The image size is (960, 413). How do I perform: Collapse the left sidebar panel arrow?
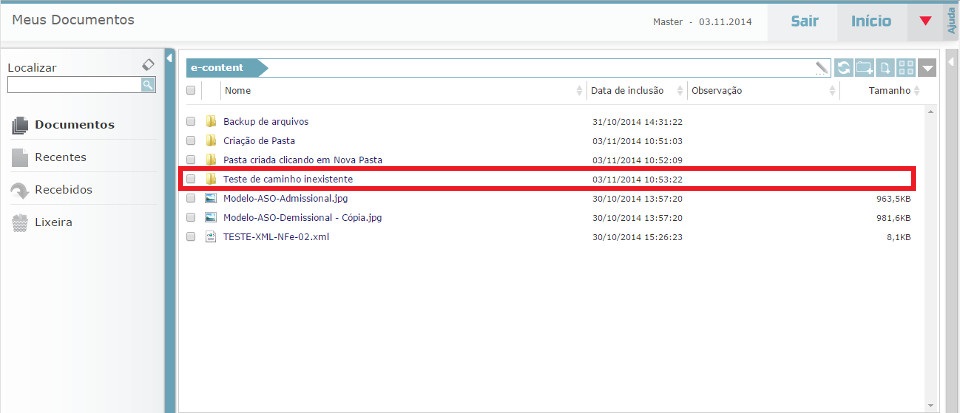169,58
